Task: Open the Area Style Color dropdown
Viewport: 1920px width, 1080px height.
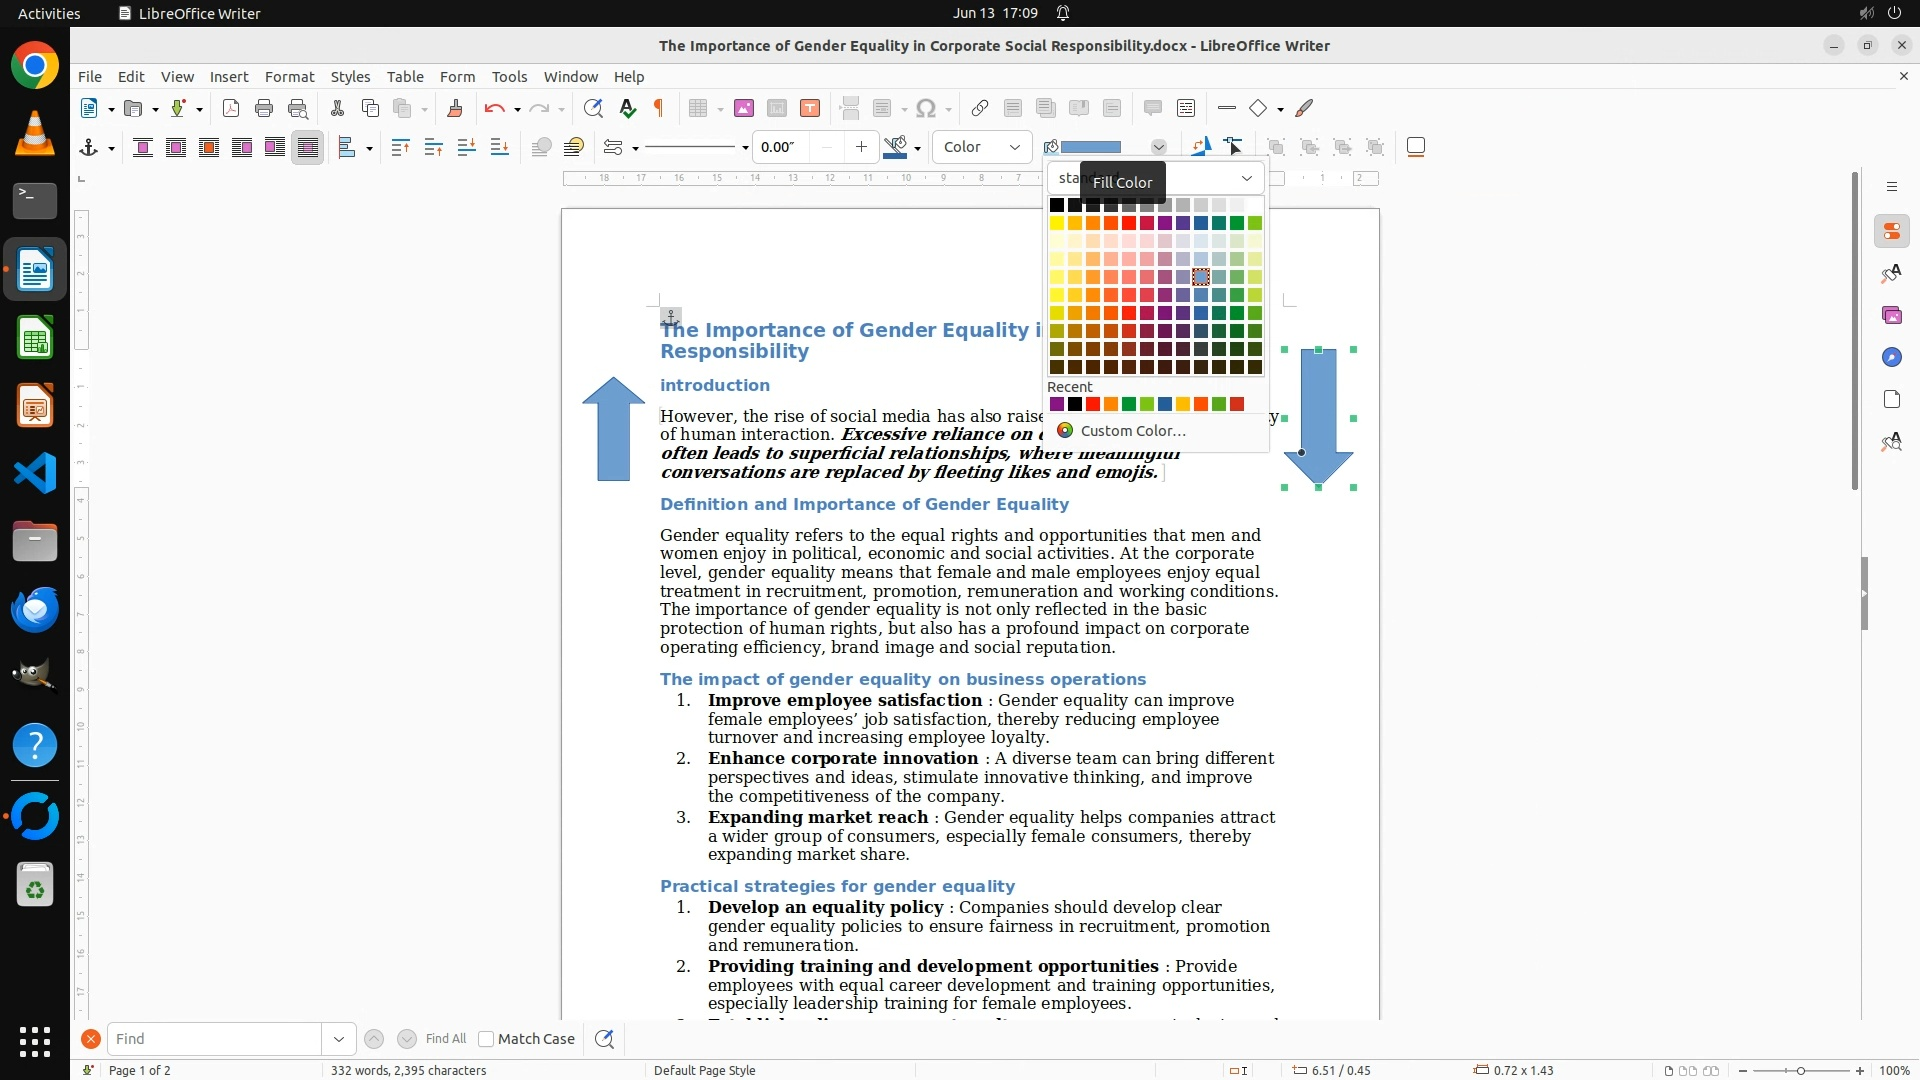Action: pyautogui.click(x=981, y=147)
